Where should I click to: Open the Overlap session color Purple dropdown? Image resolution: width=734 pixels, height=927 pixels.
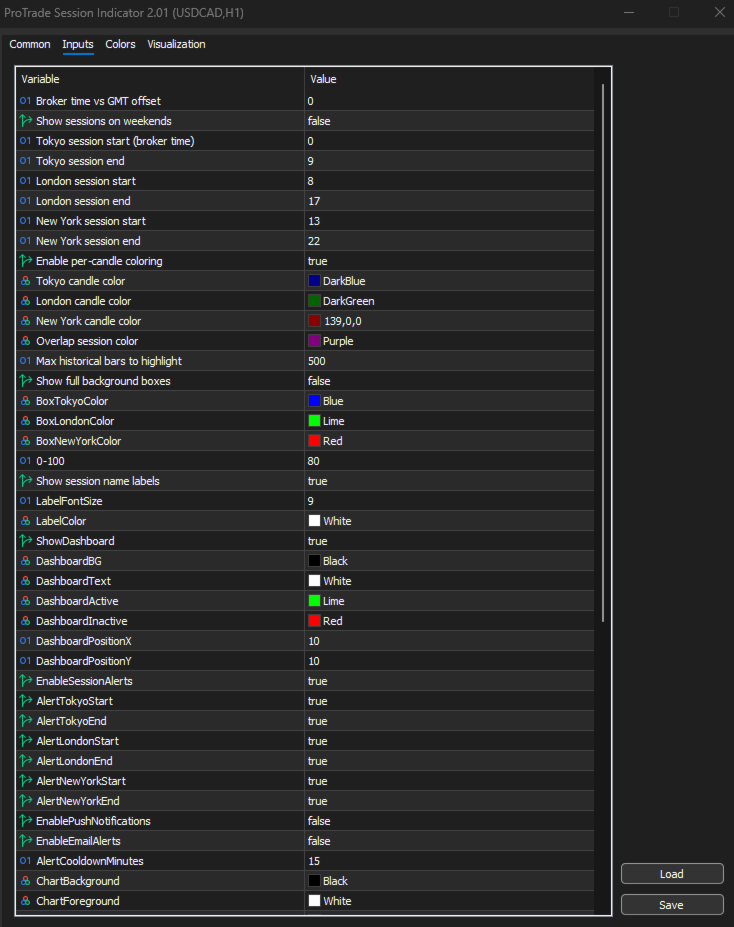[x=448, y=341]
